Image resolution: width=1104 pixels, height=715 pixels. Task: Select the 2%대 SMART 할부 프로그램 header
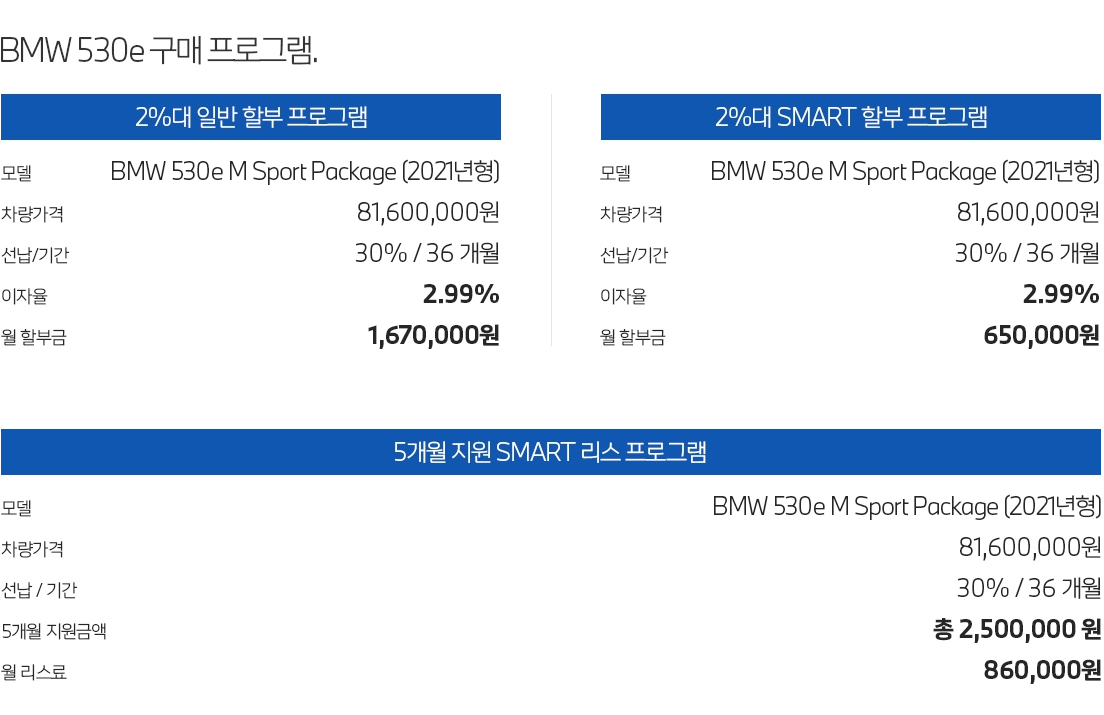851,117
